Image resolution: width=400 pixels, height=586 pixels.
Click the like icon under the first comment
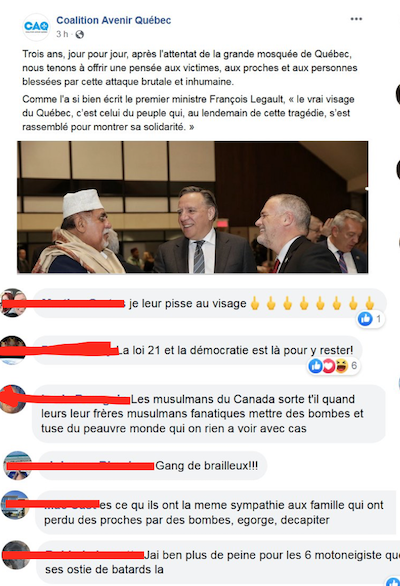[x=365, y=319]
